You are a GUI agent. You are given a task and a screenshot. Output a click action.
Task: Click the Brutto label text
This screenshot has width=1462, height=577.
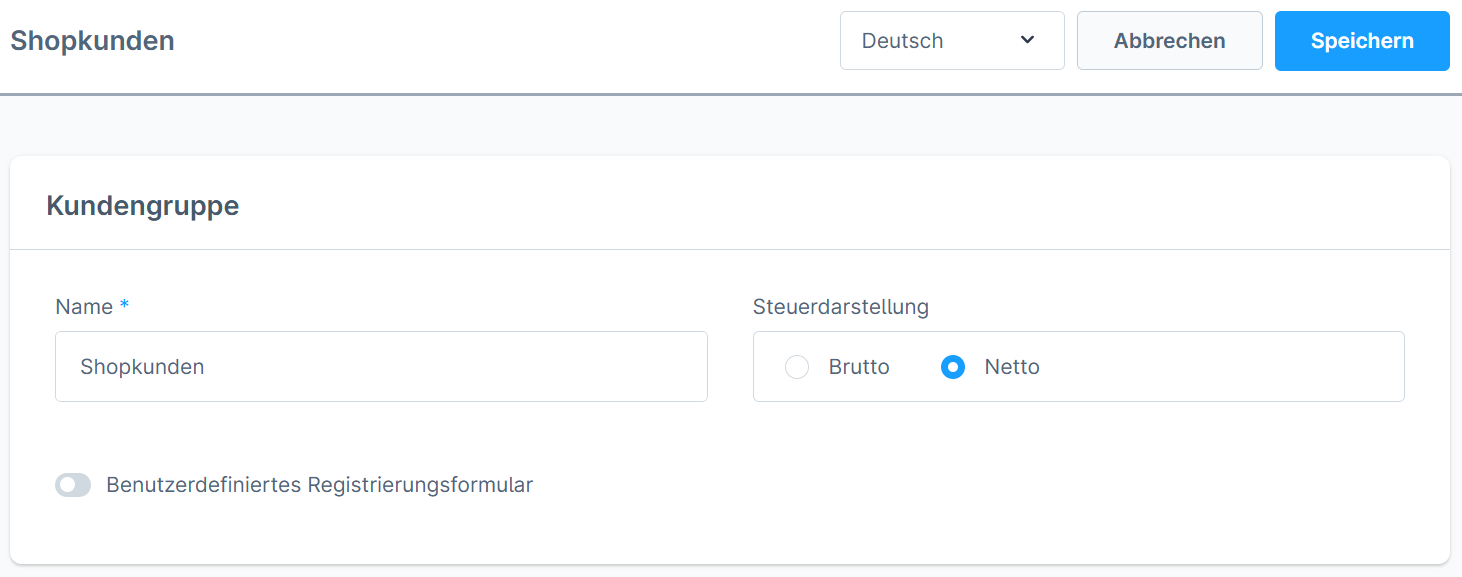[x=859, y=367]
